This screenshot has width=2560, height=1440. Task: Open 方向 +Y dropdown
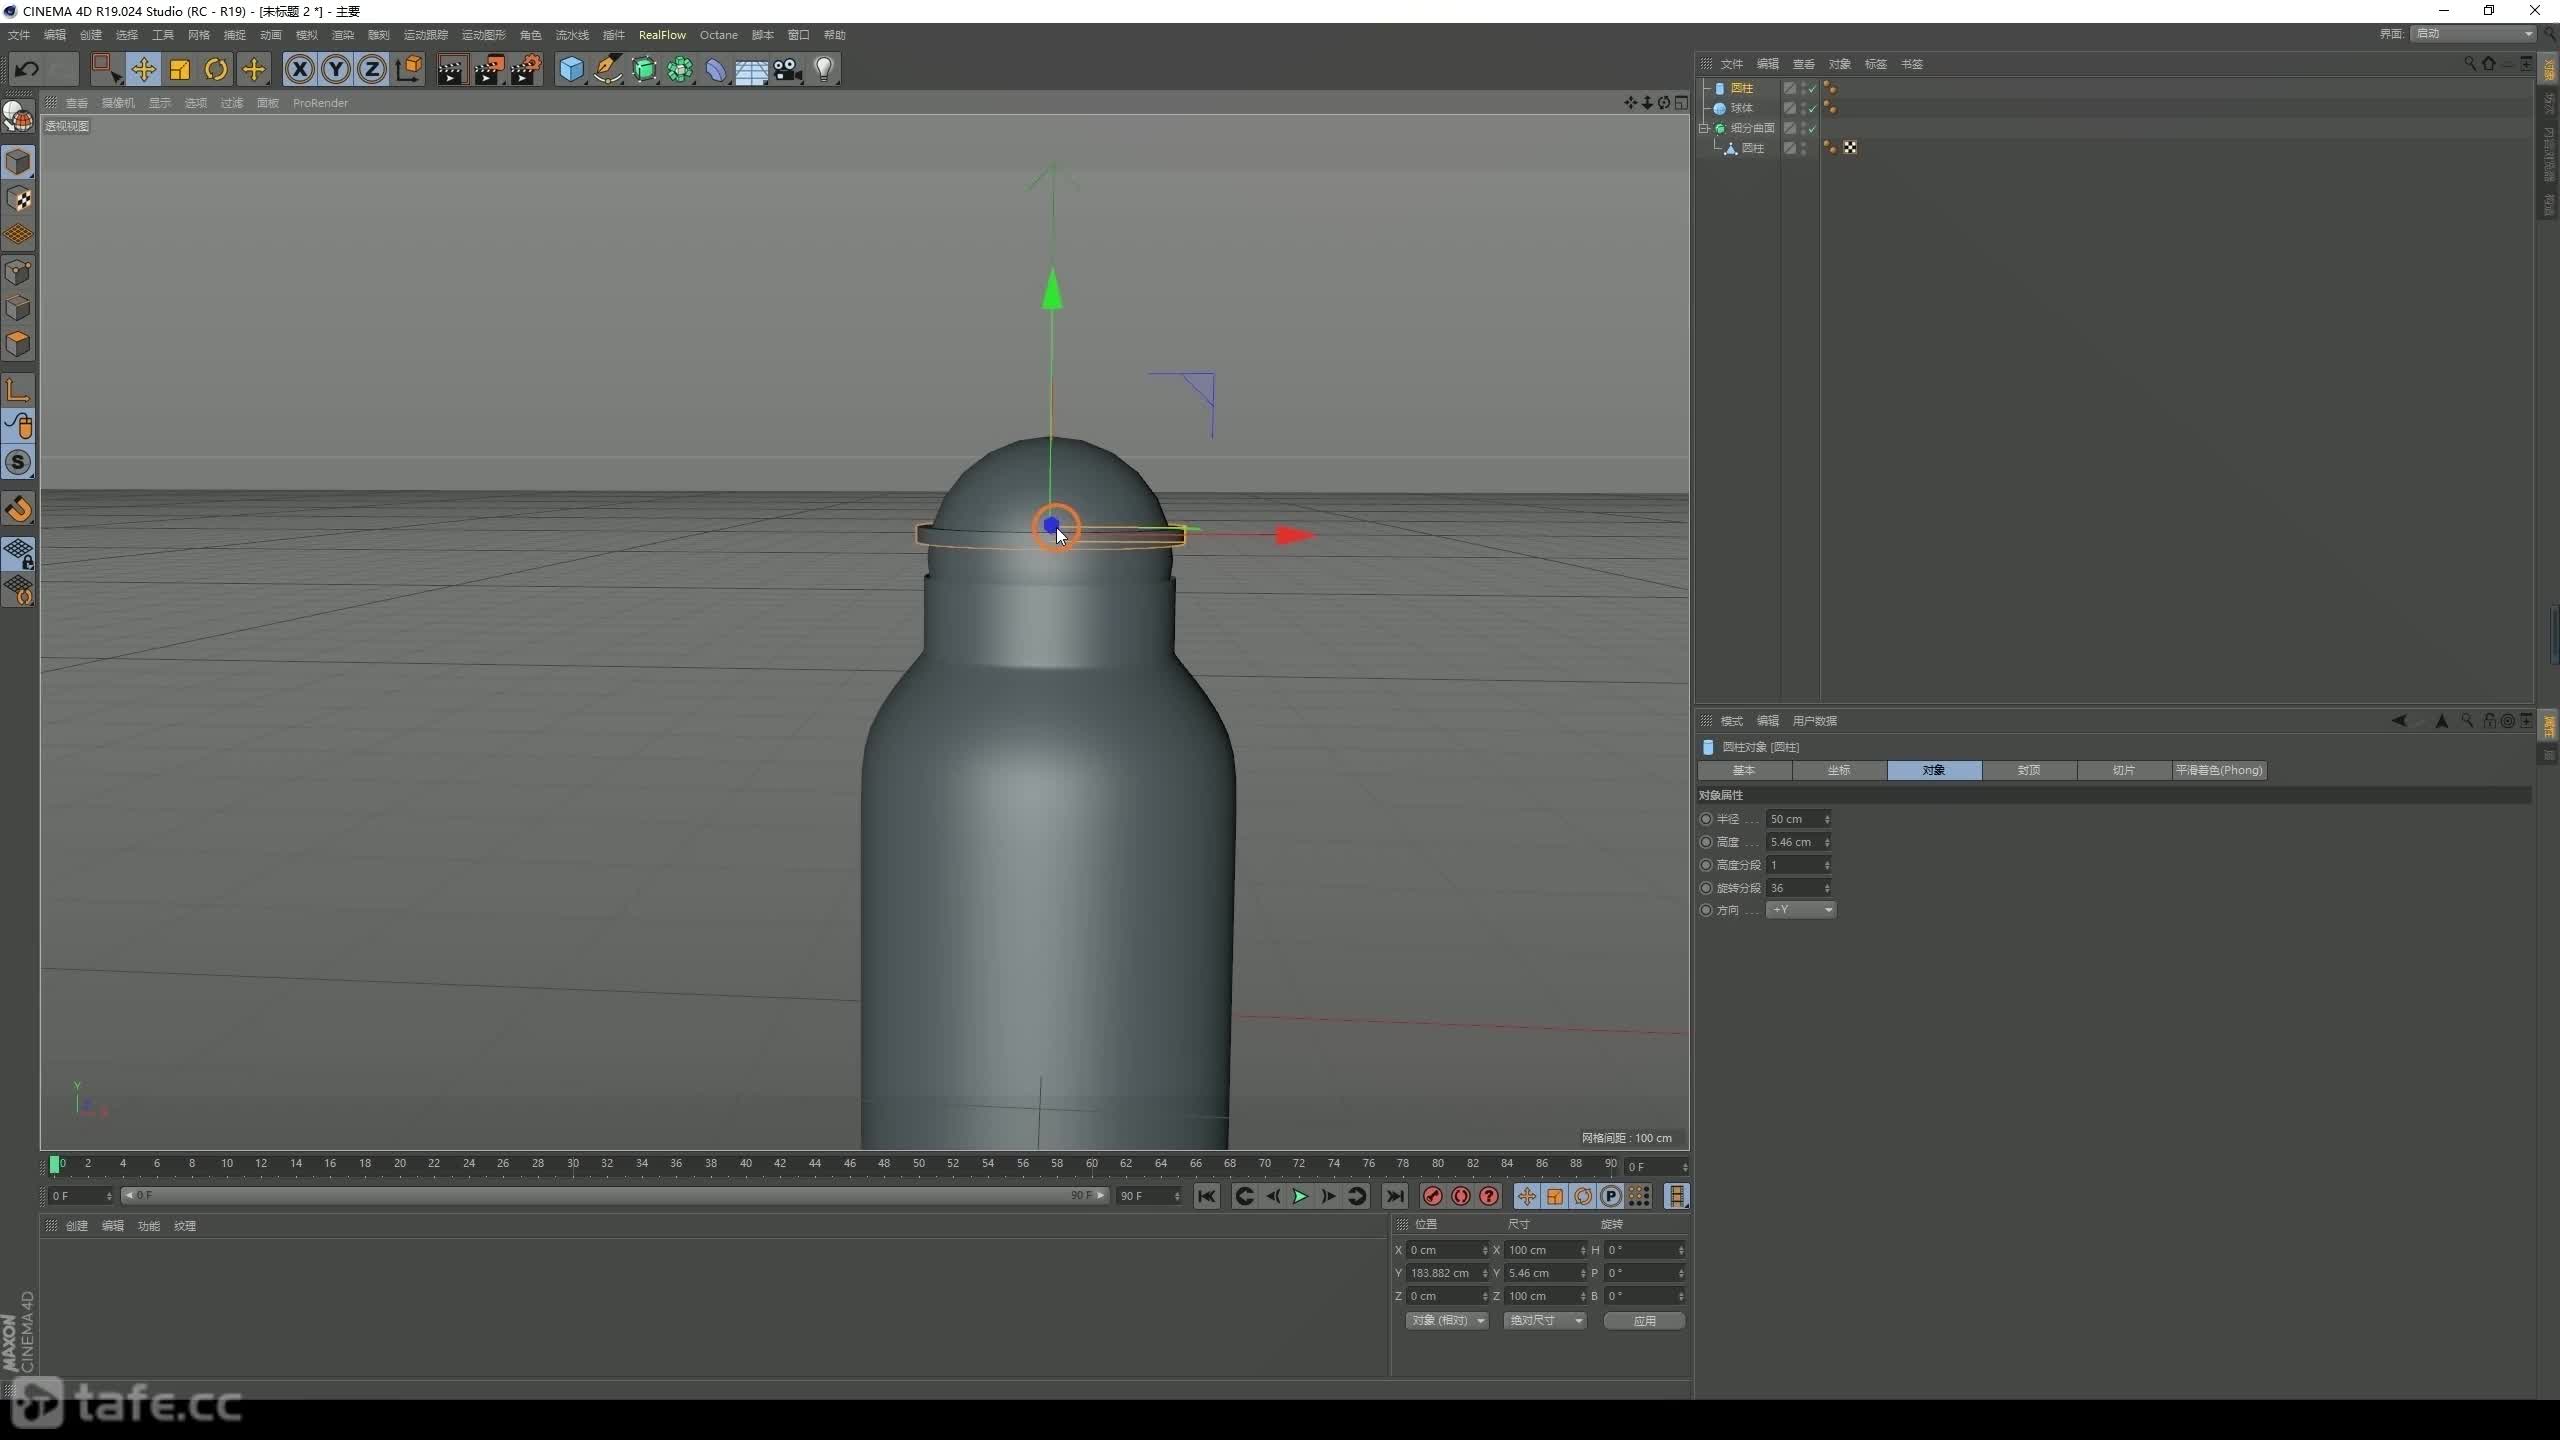click(1800, 910)
